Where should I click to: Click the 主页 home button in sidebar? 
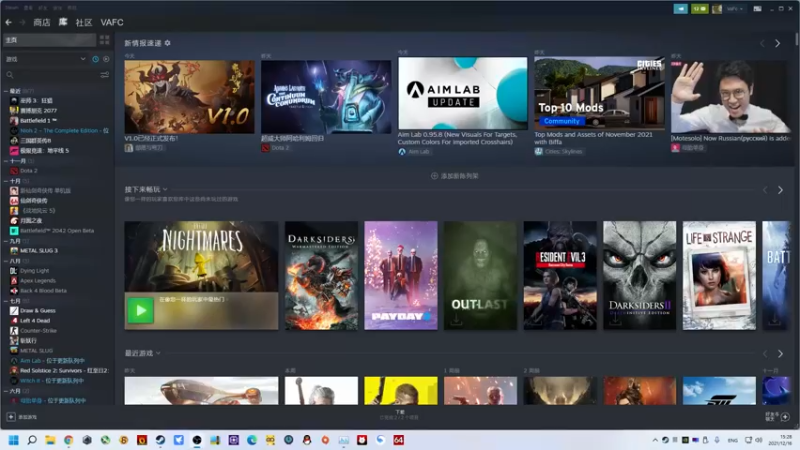click(49, 40)
